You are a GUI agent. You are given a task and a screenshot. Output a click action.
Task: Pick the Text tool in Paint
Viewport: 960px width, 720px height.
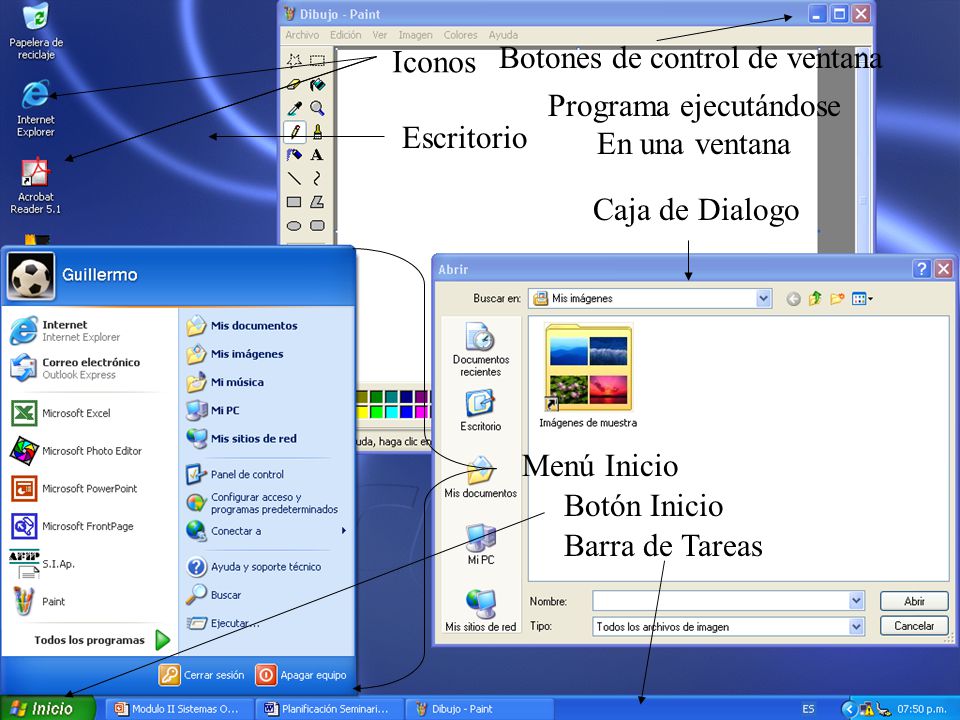click(x=317, y=154)
